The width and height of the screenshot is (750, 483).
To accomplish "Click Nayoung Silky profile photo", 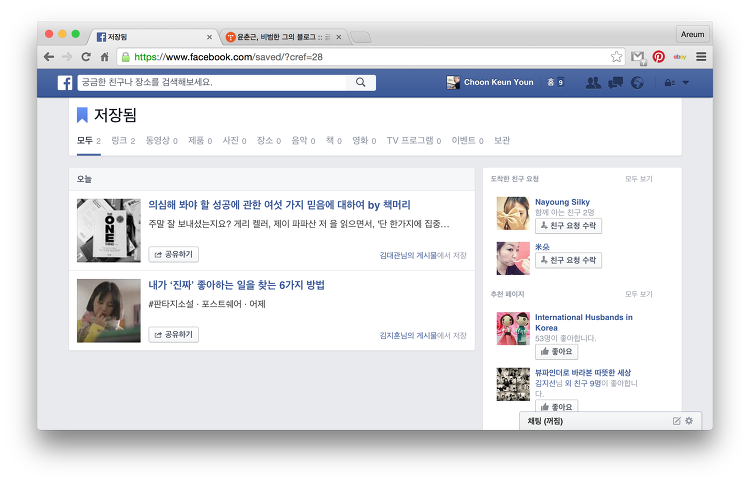I will click(x=513, y=213).
